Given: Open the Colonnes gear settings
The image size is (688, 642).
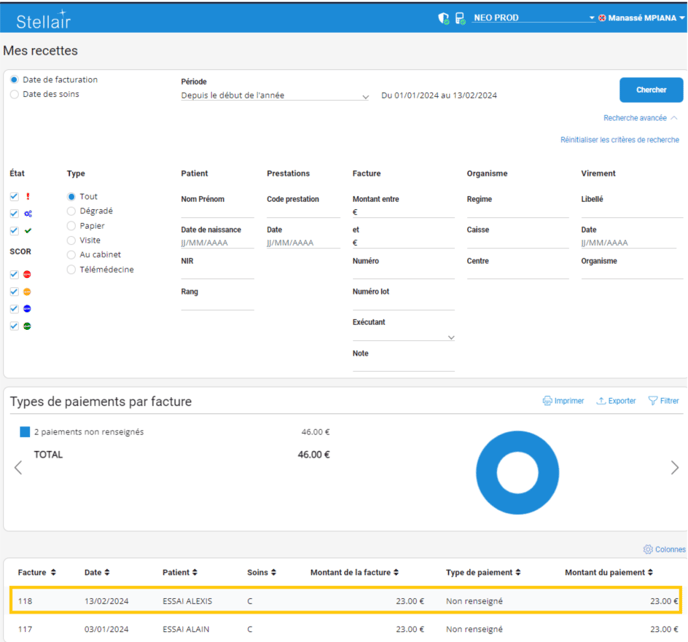Looking at the screenshot, I should pos(648,550).
